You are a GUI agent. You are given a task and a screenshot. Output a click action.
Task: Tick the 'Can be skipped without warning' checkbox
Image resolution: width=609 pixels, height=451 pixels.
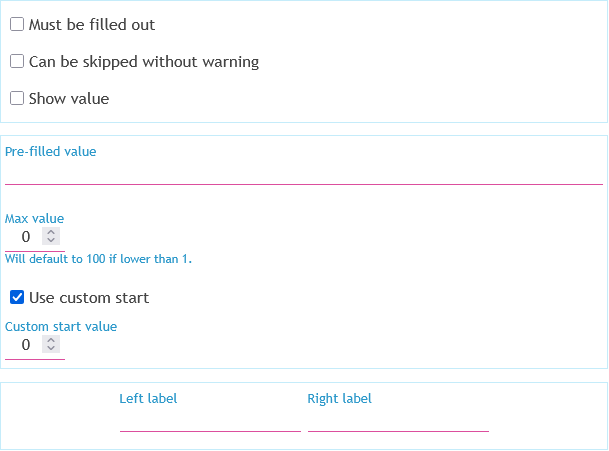click(17, 62)
